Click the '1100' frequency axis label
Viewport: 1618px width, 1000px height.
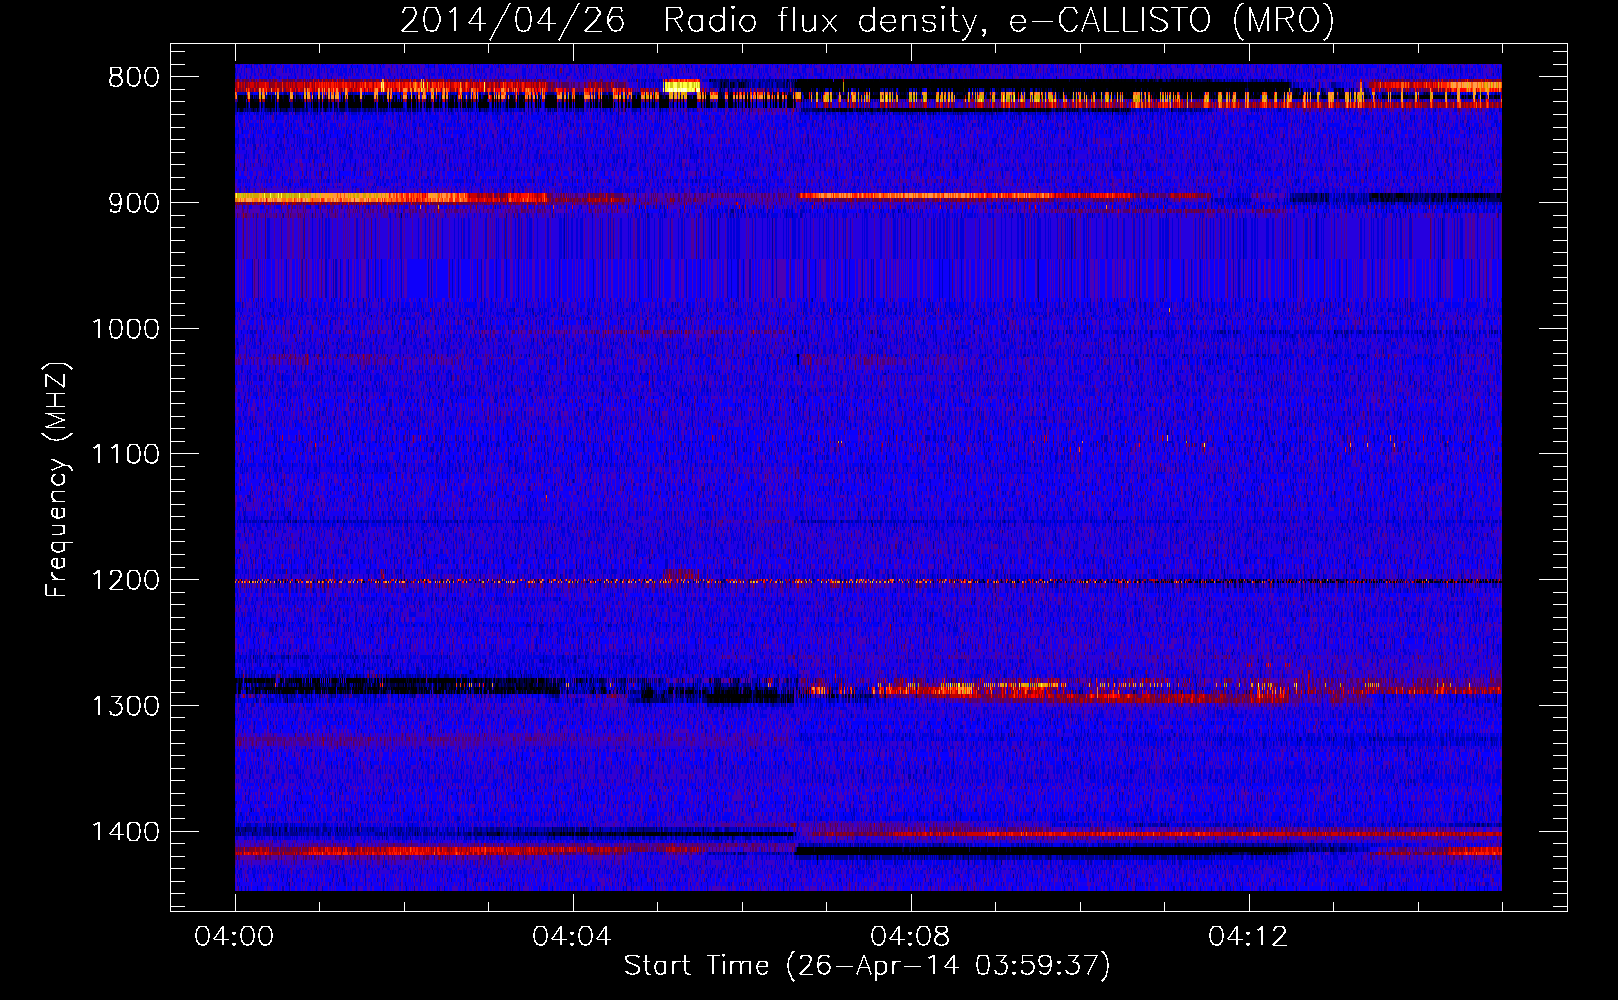click(x=126, y=455)
